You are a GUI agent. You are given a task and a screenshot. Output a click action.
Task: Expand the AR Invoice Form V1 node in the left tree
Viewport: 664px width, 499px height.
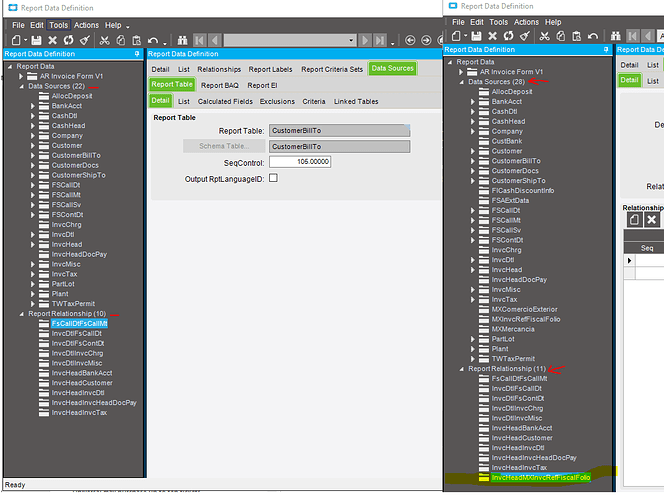click(x=21, y=76)
